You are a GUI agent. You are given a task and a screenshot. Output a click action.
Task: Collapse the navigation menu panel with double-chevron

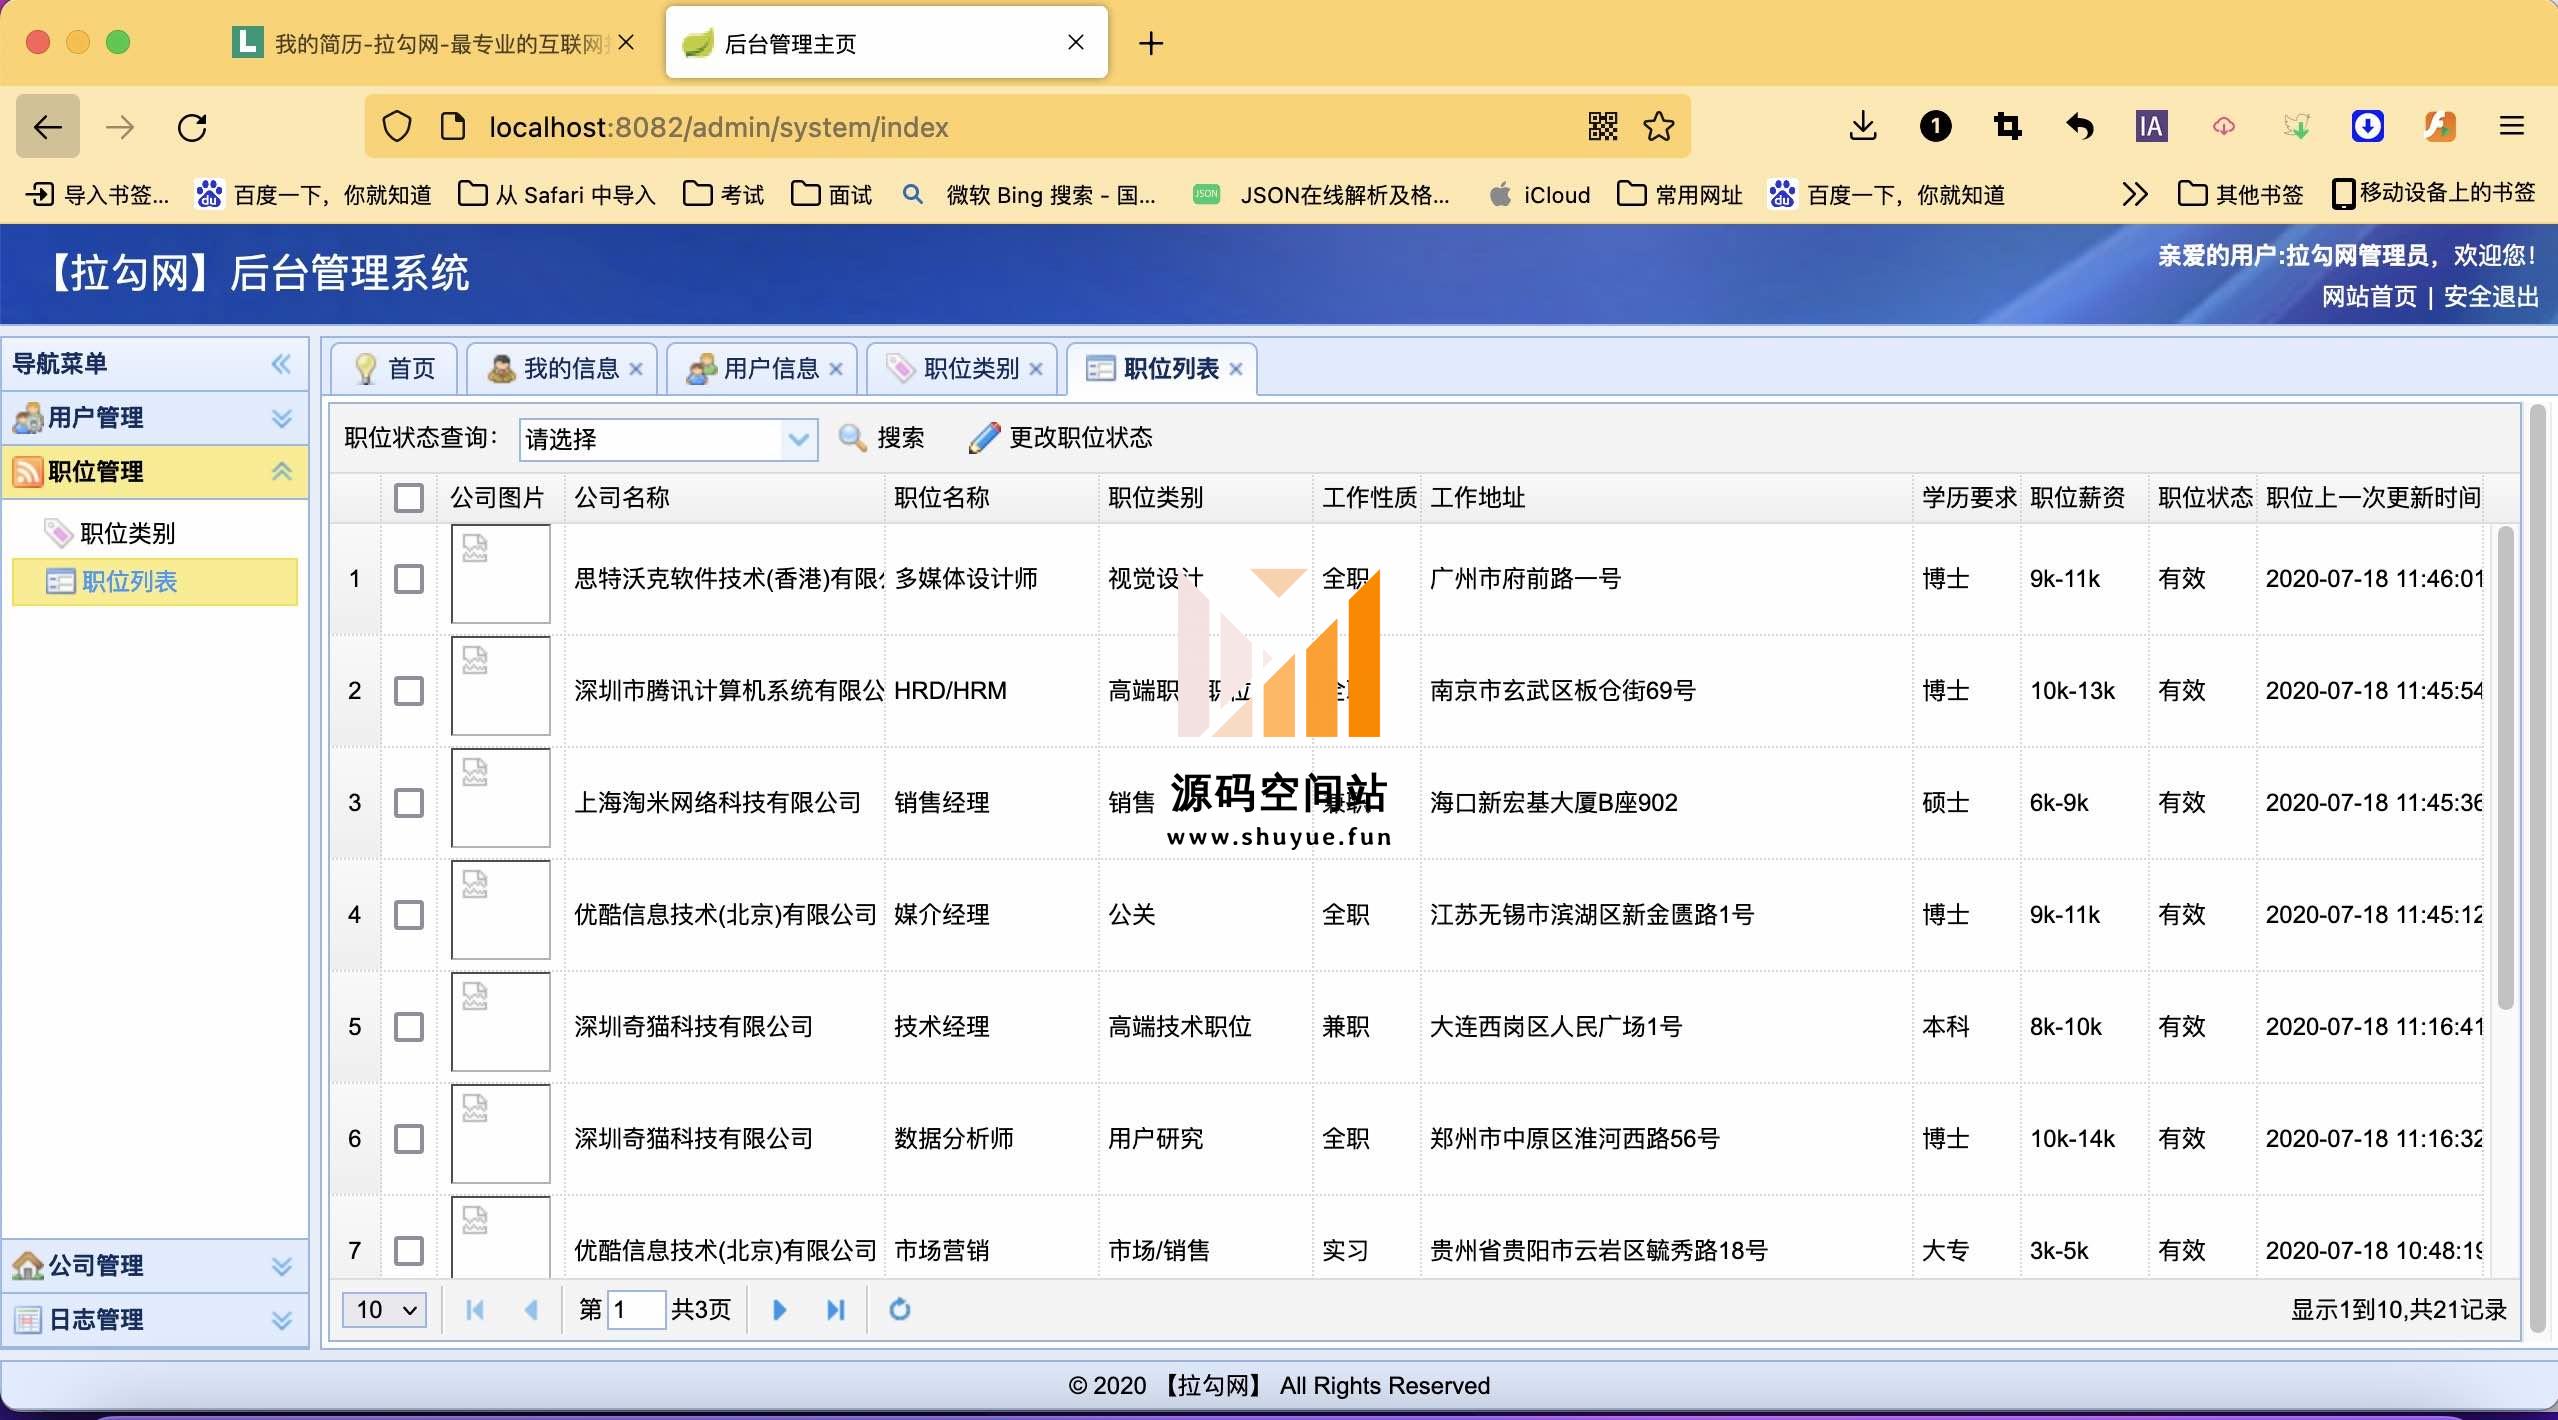pos(281,364)
